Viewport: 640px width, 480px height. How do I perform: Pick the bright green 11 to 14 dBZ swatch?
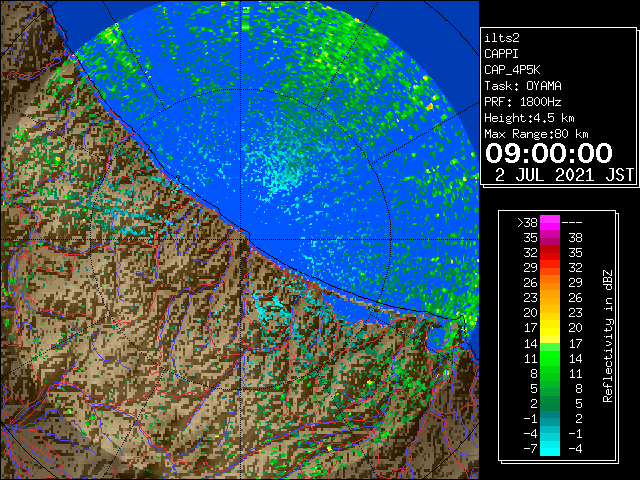pyautogui.click(x=550, y=358)
